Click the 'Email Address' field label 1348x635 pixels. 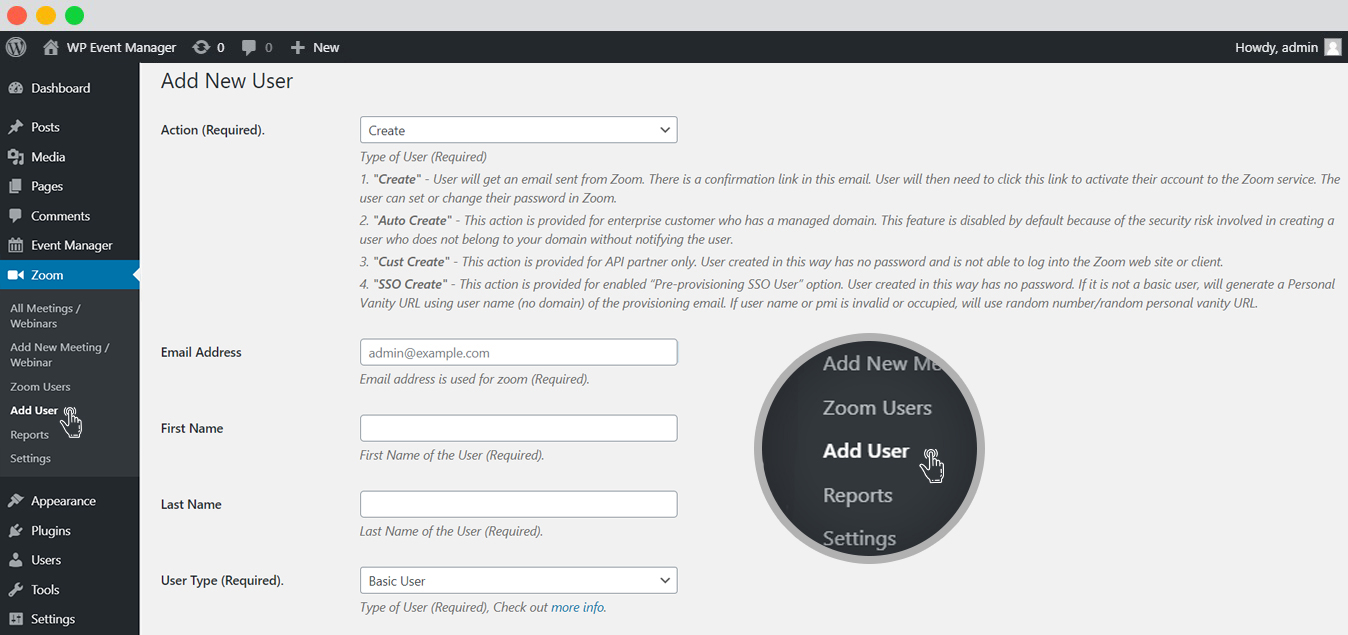201,352
